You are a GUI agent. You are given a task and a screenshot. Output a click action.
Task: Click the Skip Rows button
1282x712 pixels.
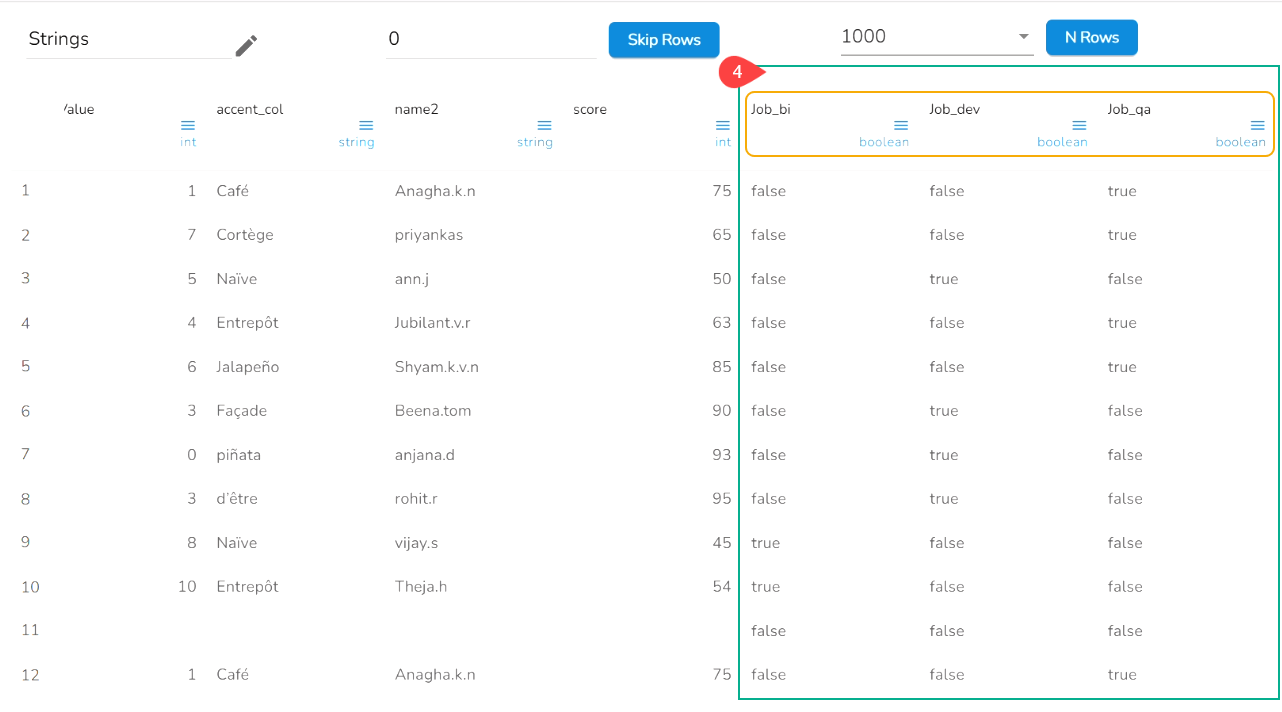(664, 40)
